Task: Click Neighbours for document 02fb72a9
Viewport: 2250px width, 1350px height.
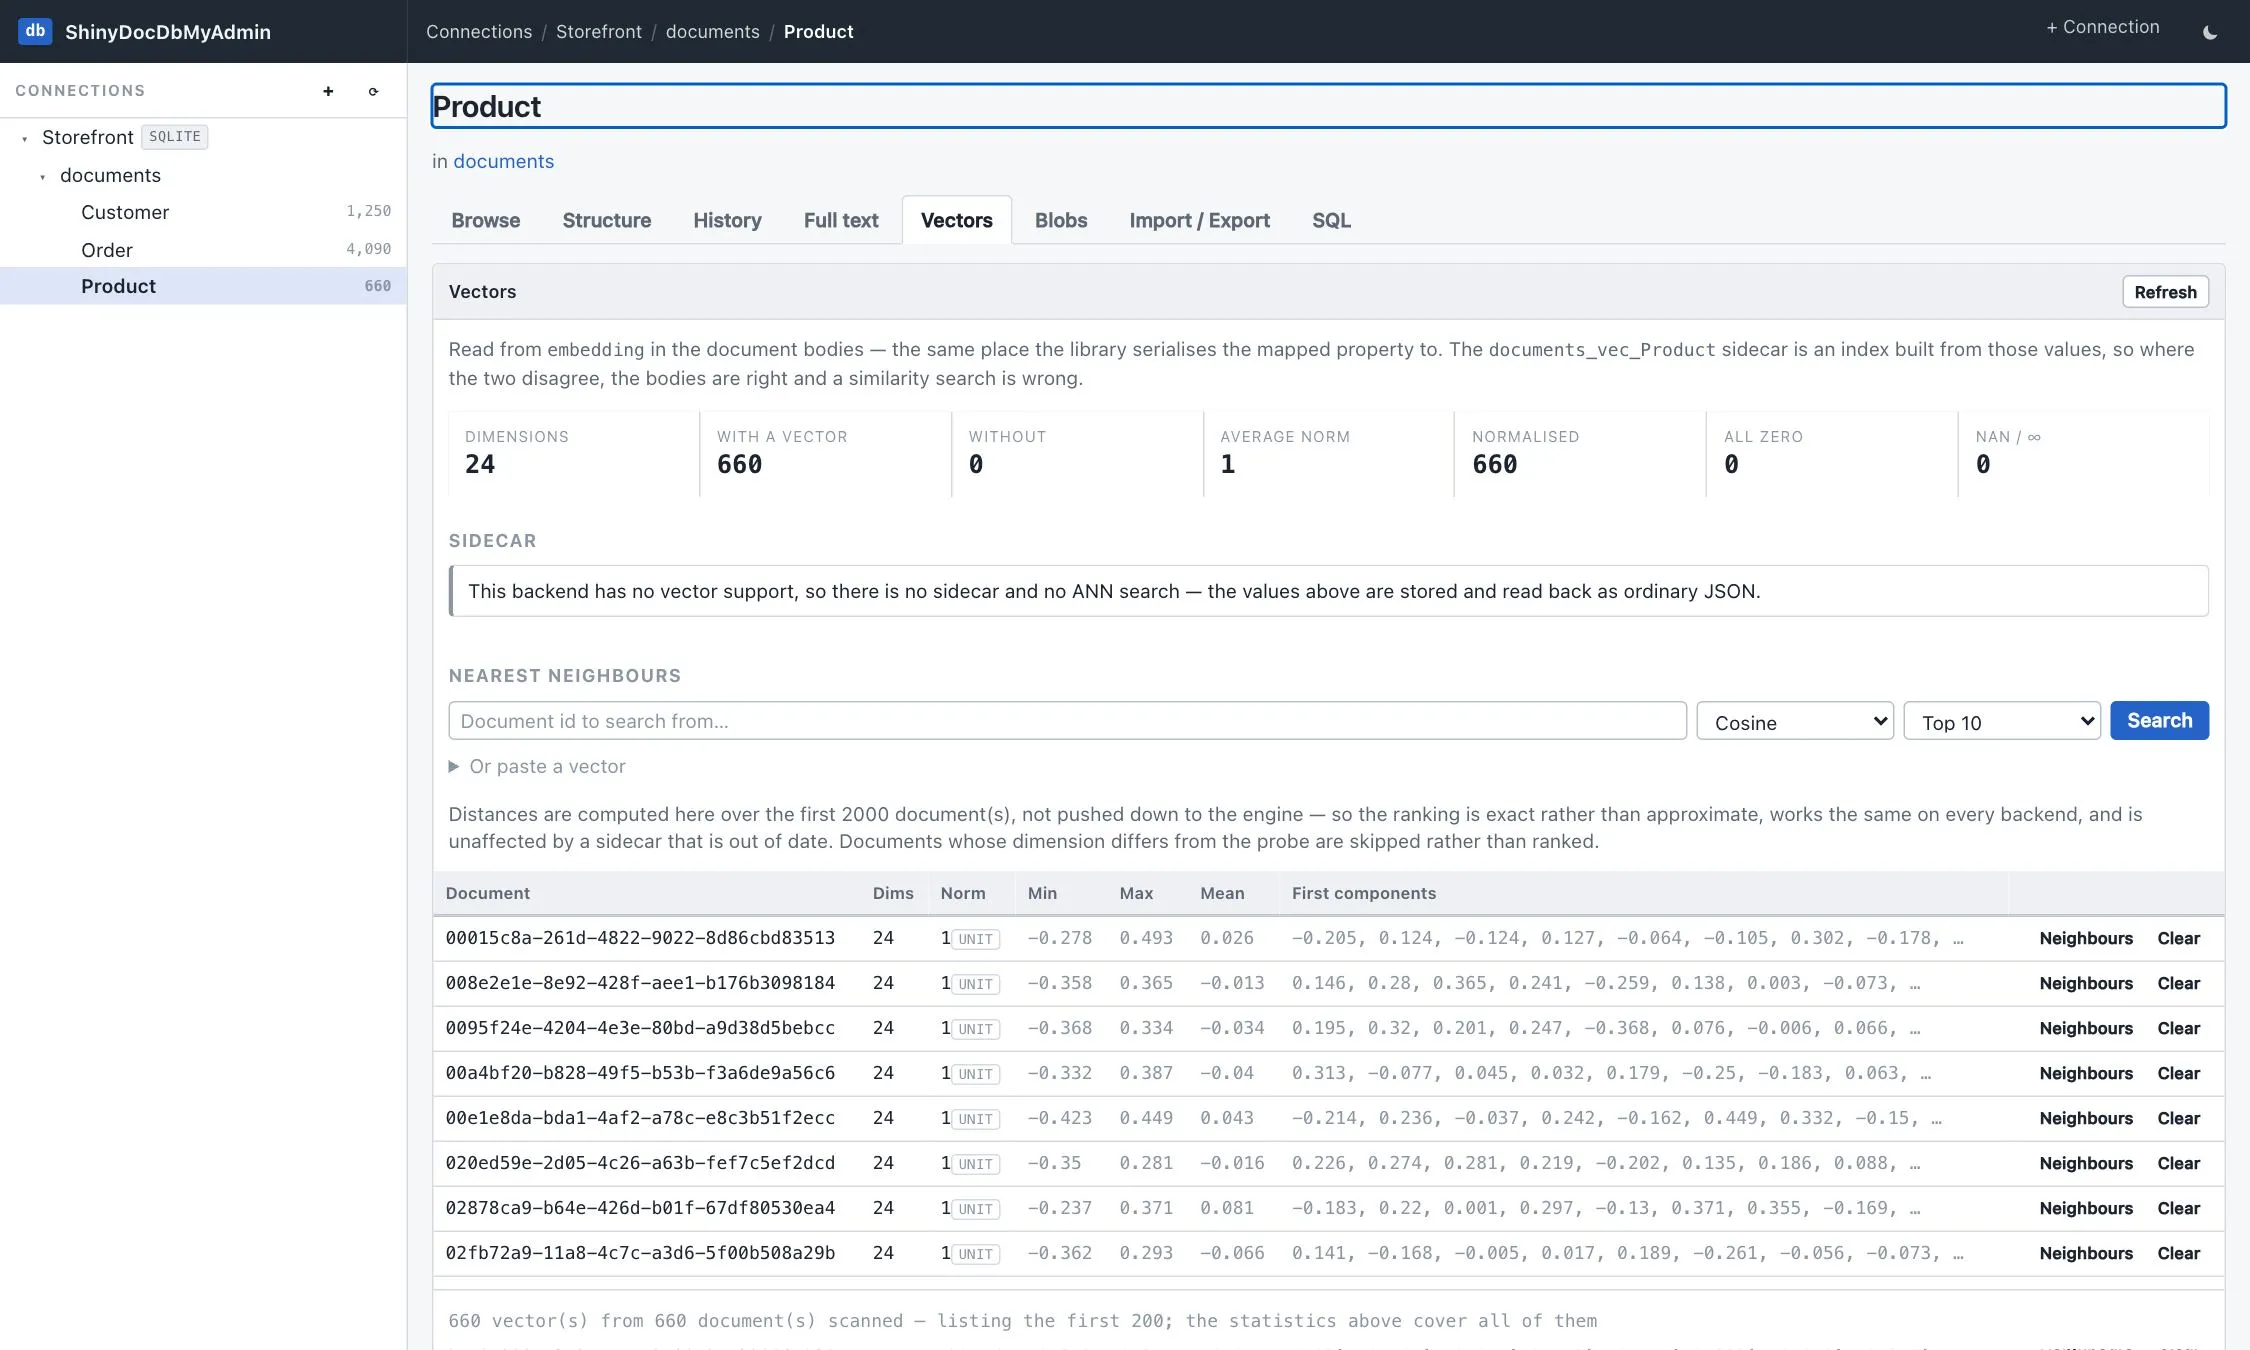Action: pyautogui.click(x=2086, y=1253)
